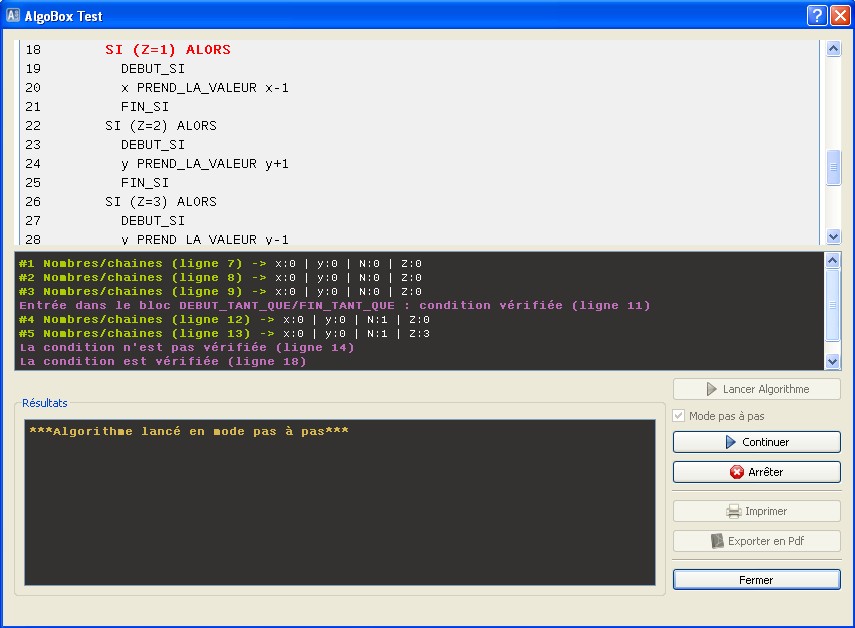Click trace entry #2 (ligne 8)
This screenshot has width=855, height=628.
click(x=220, y=277)
